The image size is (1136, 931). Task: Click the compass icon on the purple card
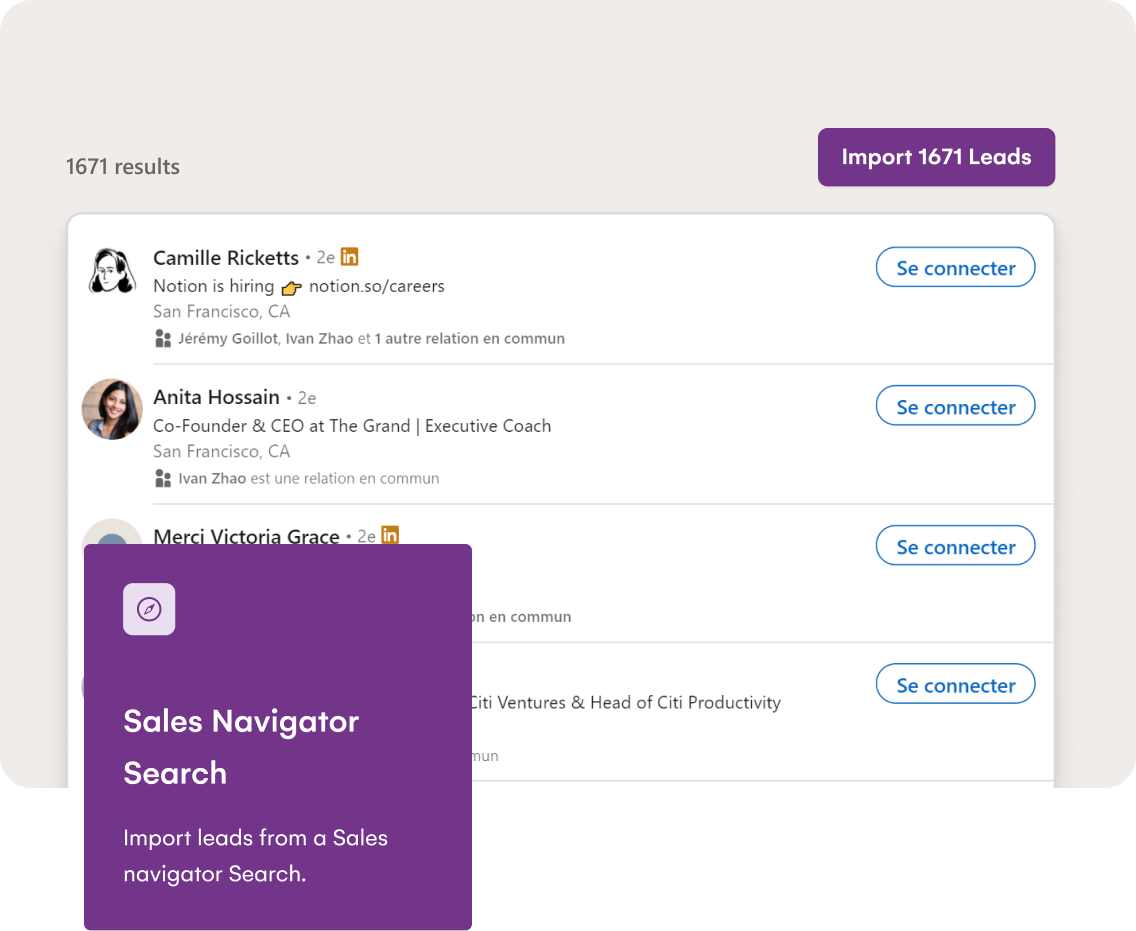coord(149,609)
